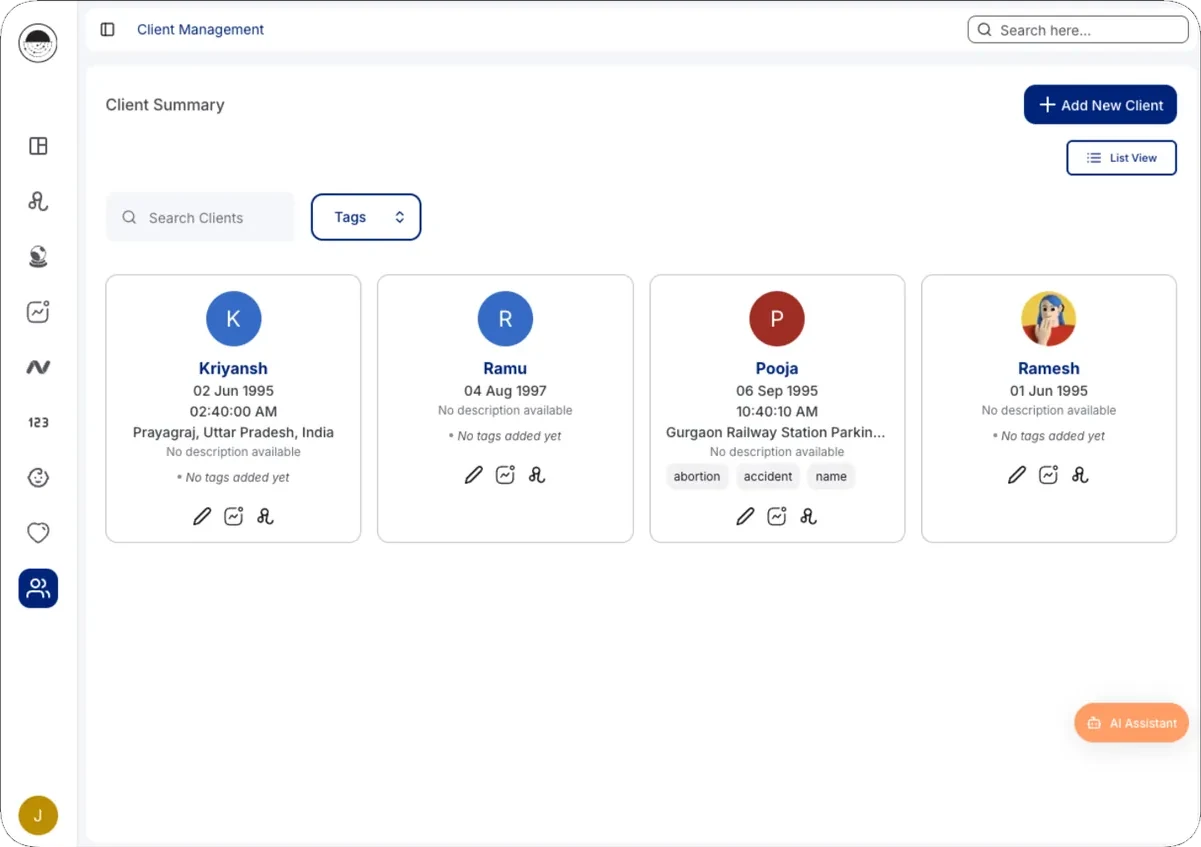Click the Client Summary heading
The image size is (1201, 847).
165,105
